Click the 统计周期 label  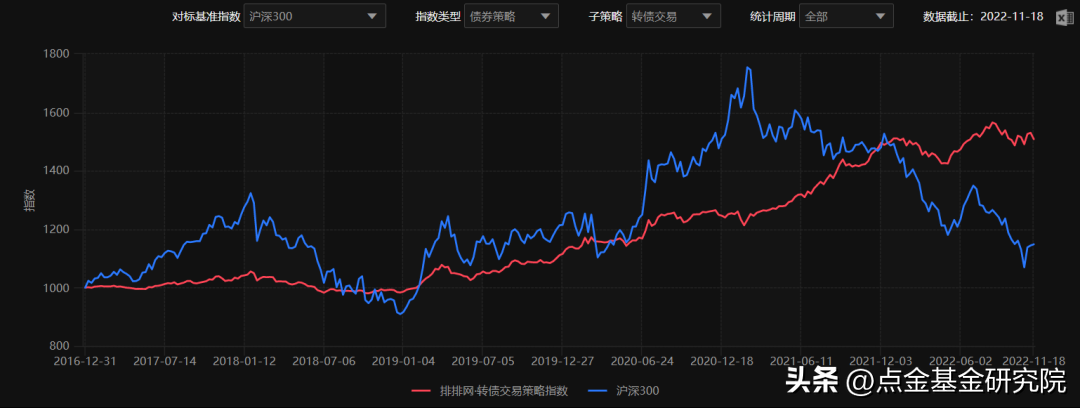772,17
